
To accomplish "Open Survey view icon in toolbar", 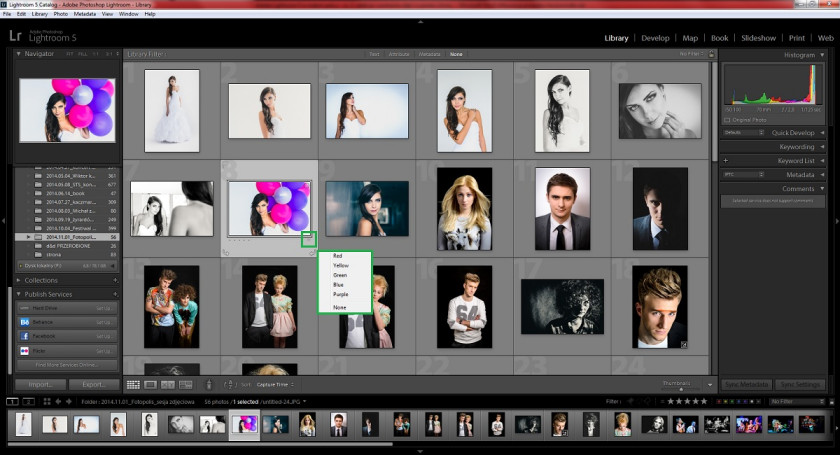I will point(185,385).
